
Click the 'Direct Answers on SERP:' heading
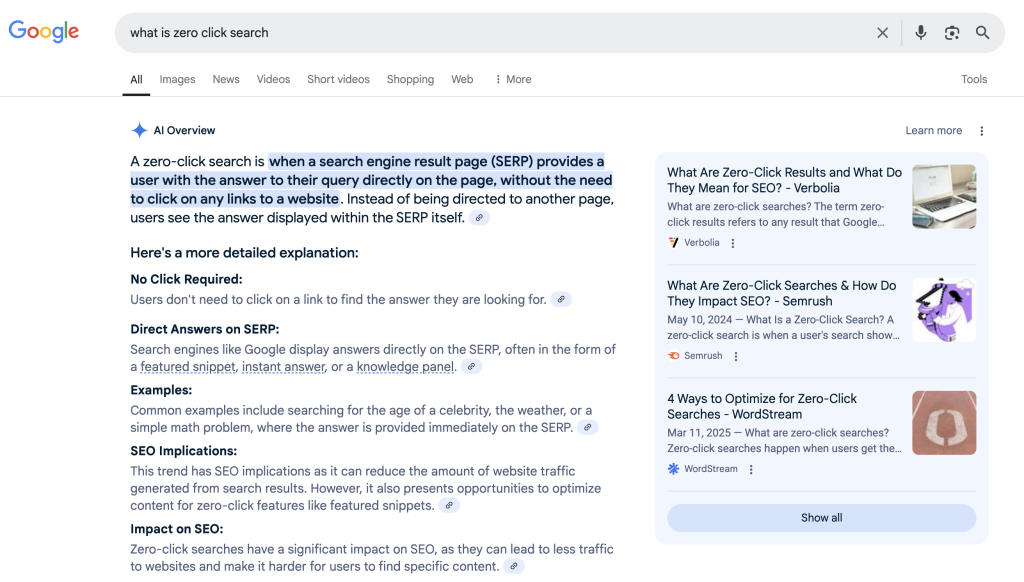(x=204, y=329)
